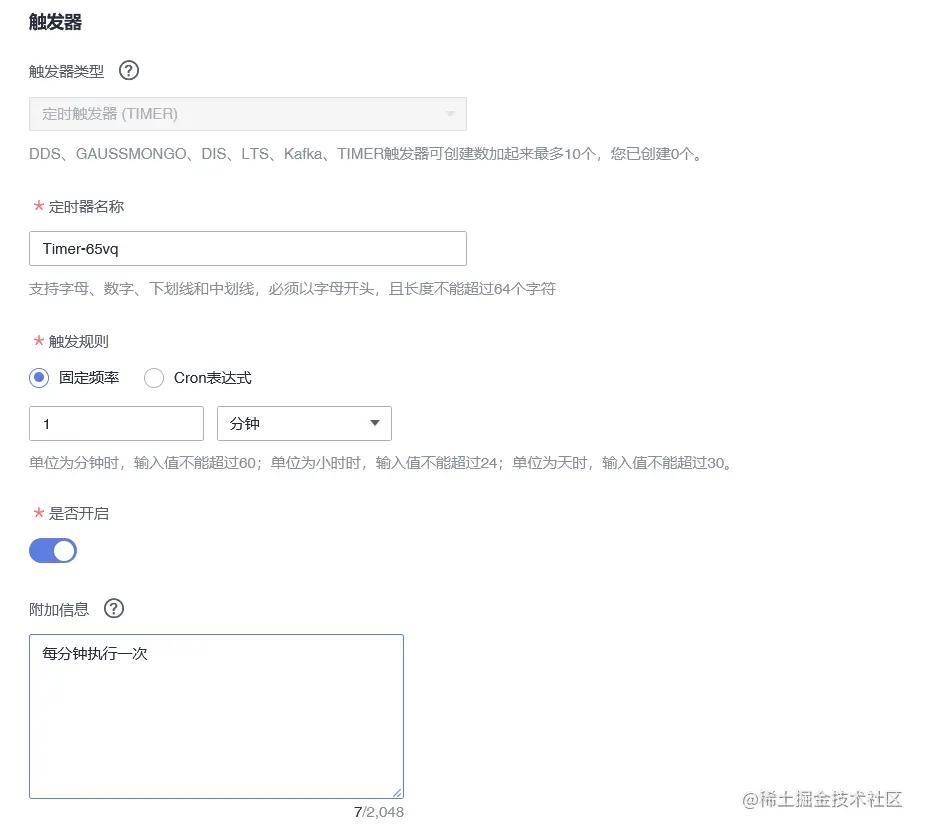Click the 7/2,048 character counter
The height and width of the screenshot is (833, 926).
[x=378, y=813]
